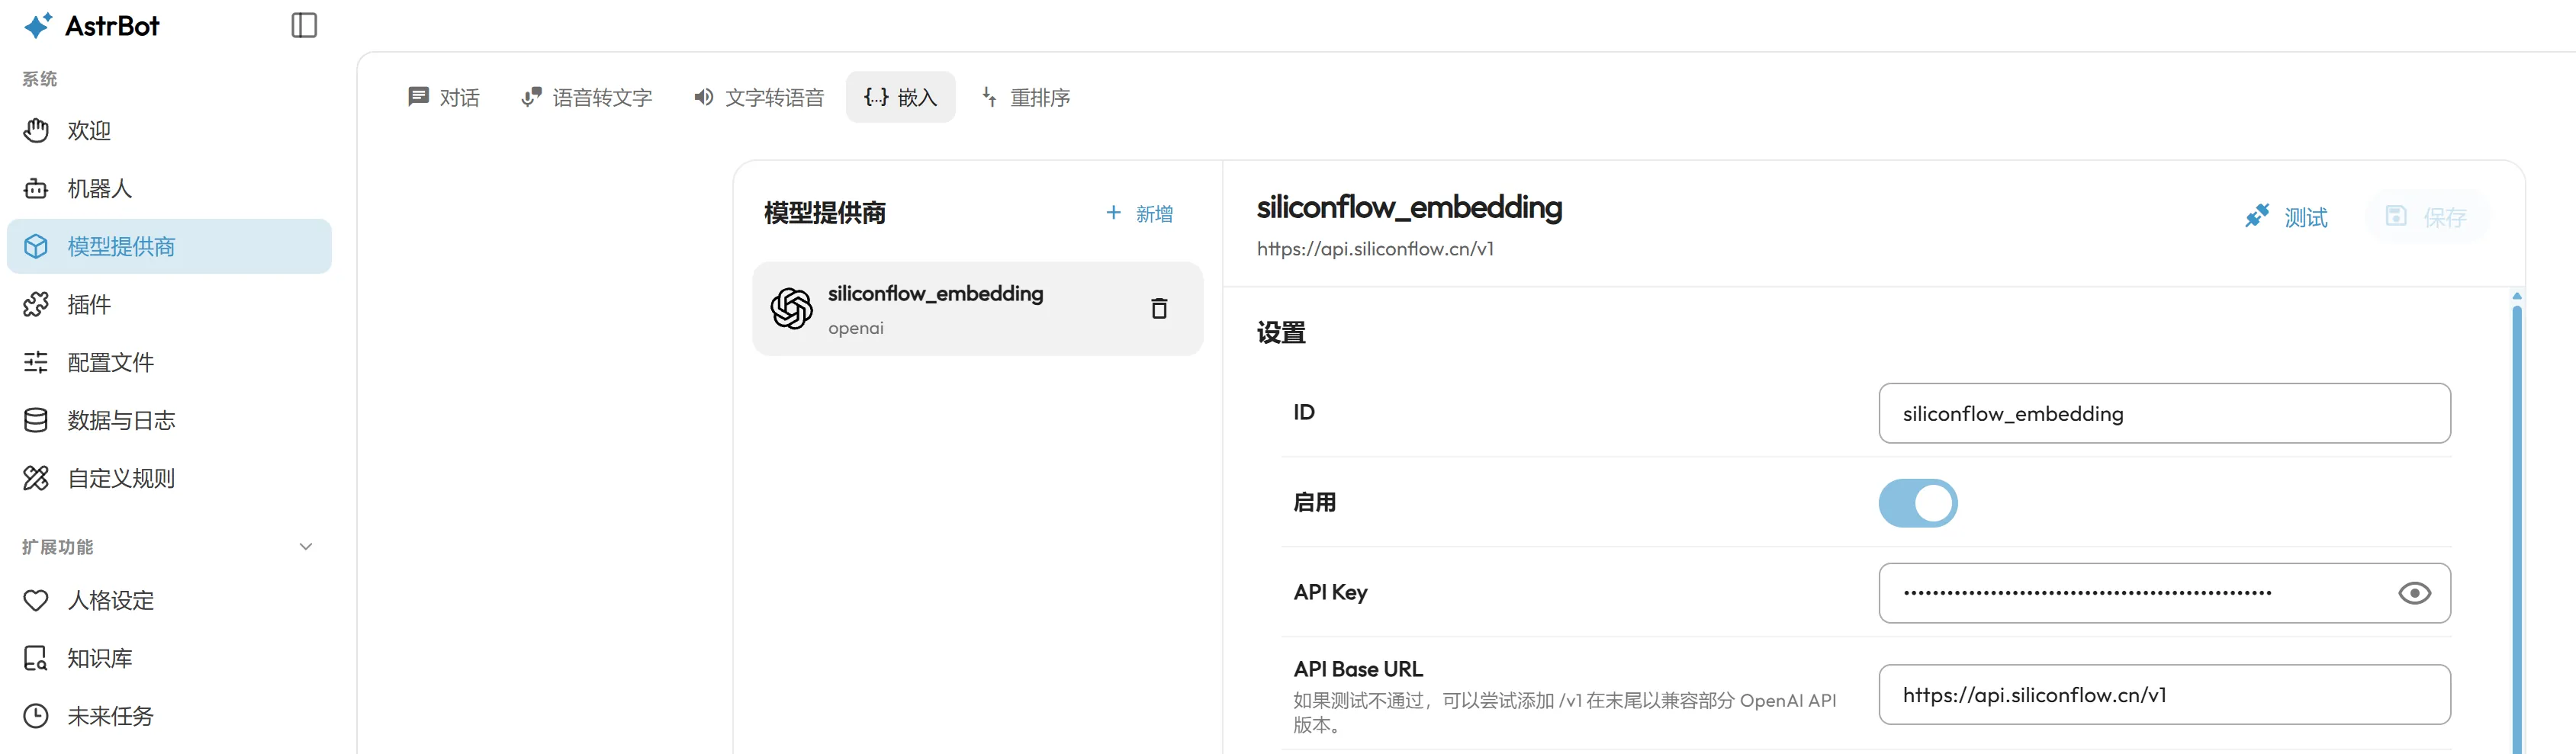Delete siliconflow_embedding with the trash icon
2576x754 pixels.
click(x=1159, y=308)
